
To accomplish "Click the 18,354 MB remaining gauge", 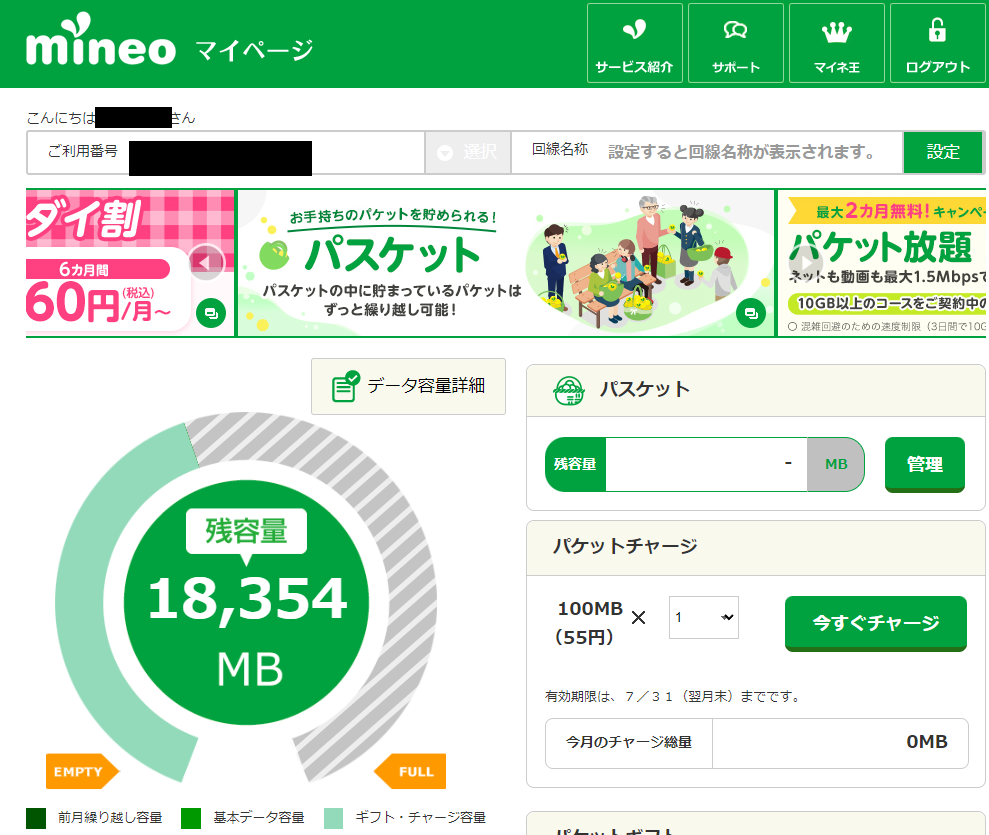I will (x=247, y=602).
